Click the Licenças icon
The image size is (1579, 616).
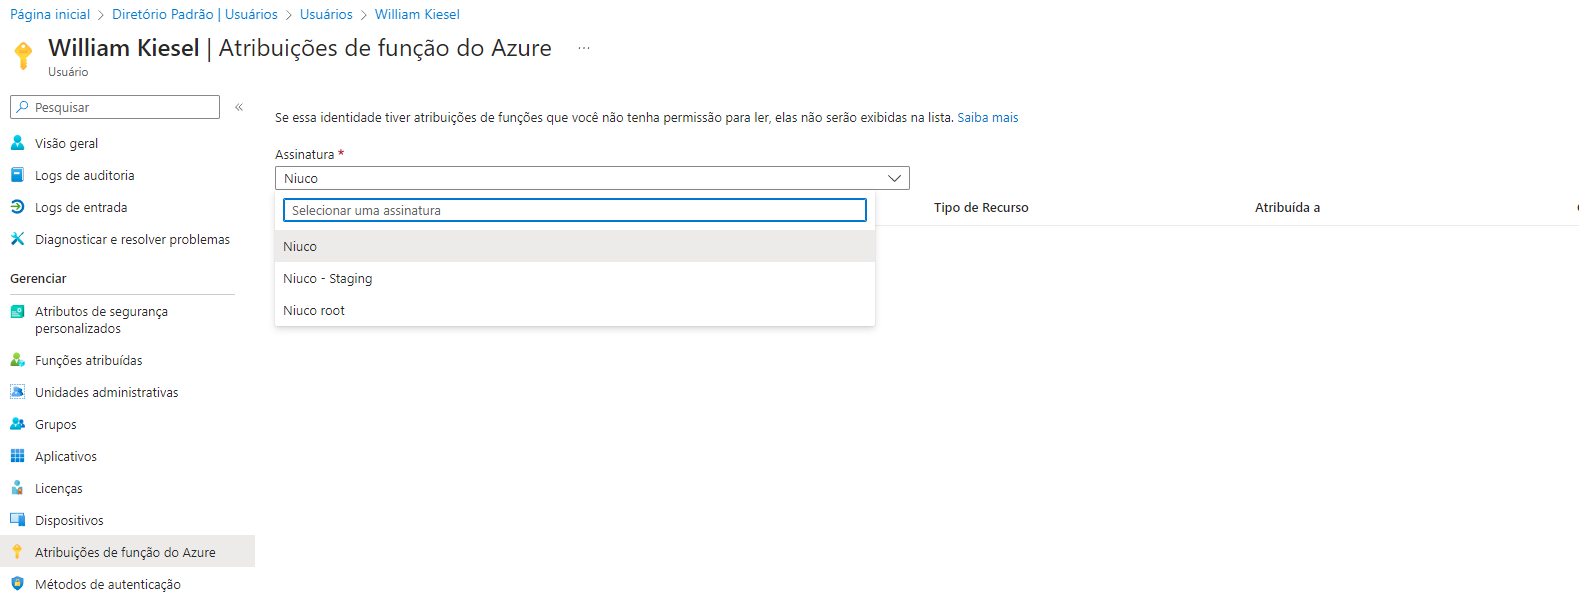[17, 488]
